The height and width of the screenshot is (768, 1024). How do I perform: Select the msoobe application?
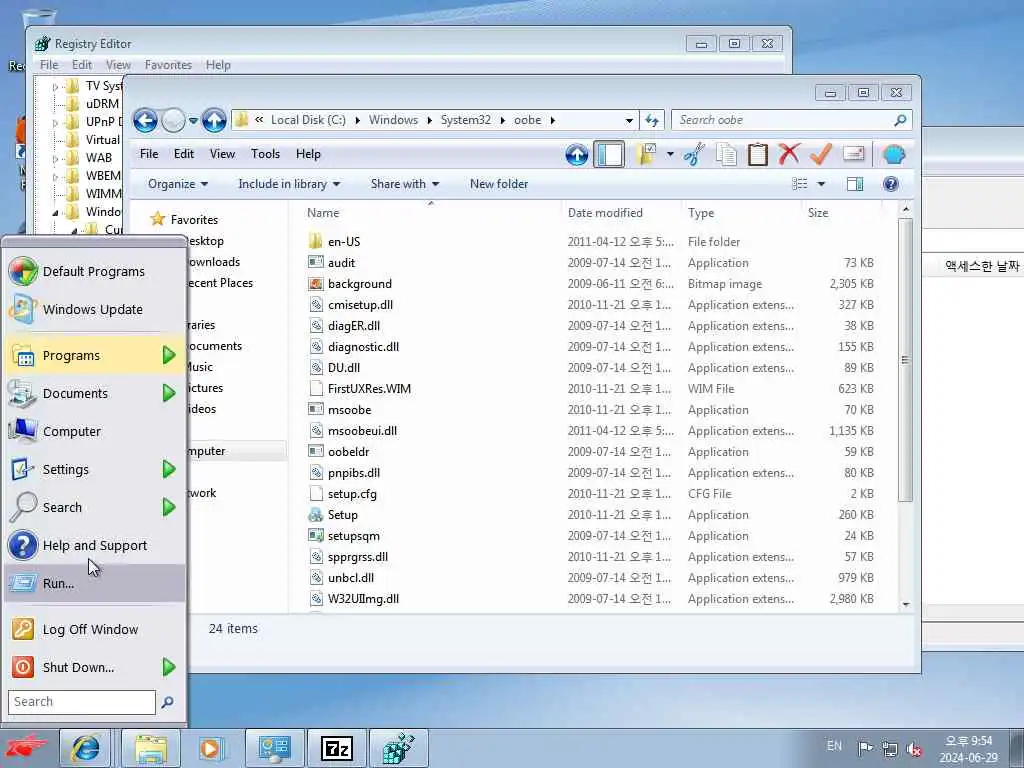pos(349,410)
